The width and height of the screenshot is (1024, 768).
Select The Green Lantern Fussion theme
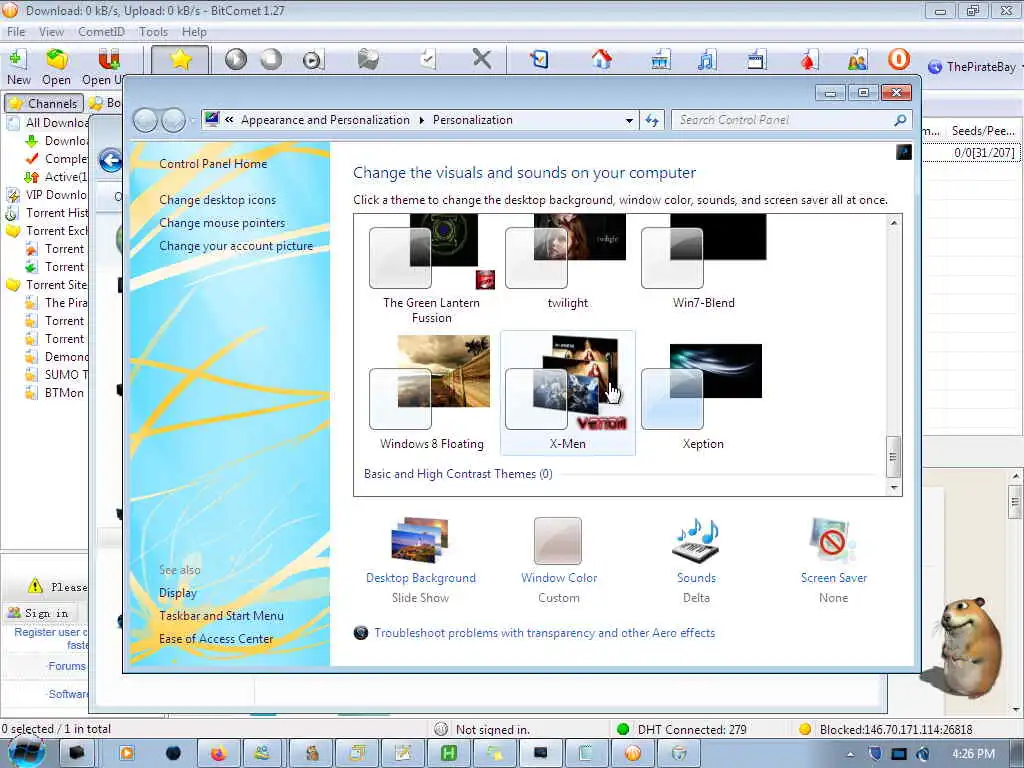432,269
